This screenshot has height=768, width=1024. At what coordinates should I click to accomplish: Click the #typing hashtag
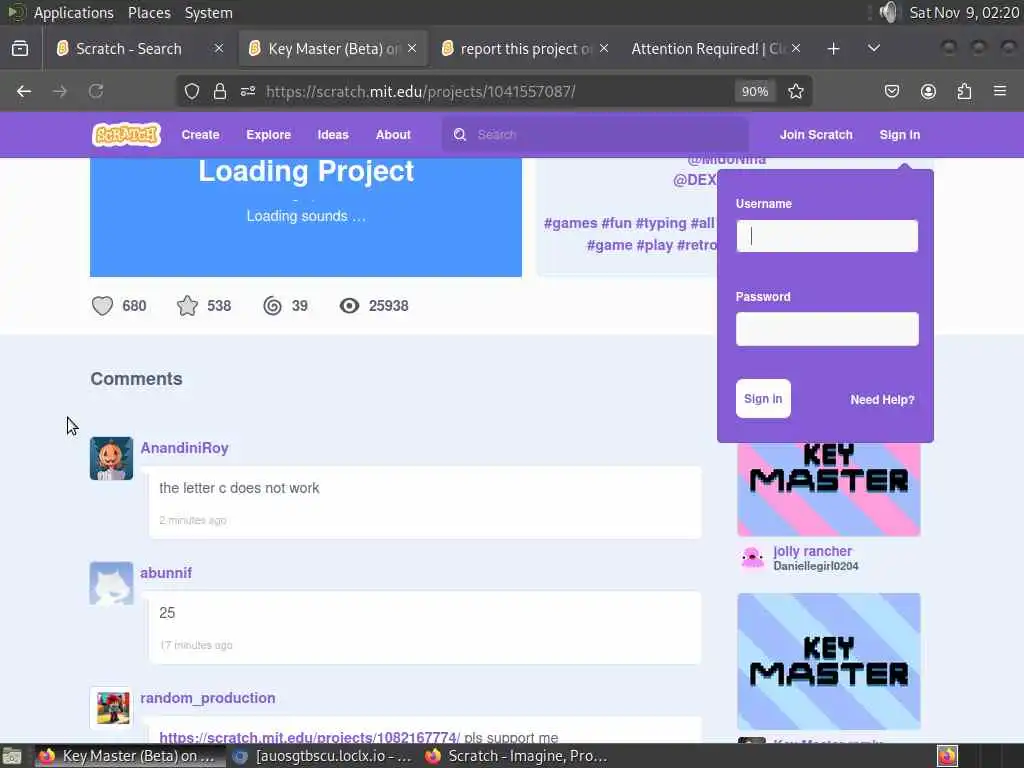(661, 223)
